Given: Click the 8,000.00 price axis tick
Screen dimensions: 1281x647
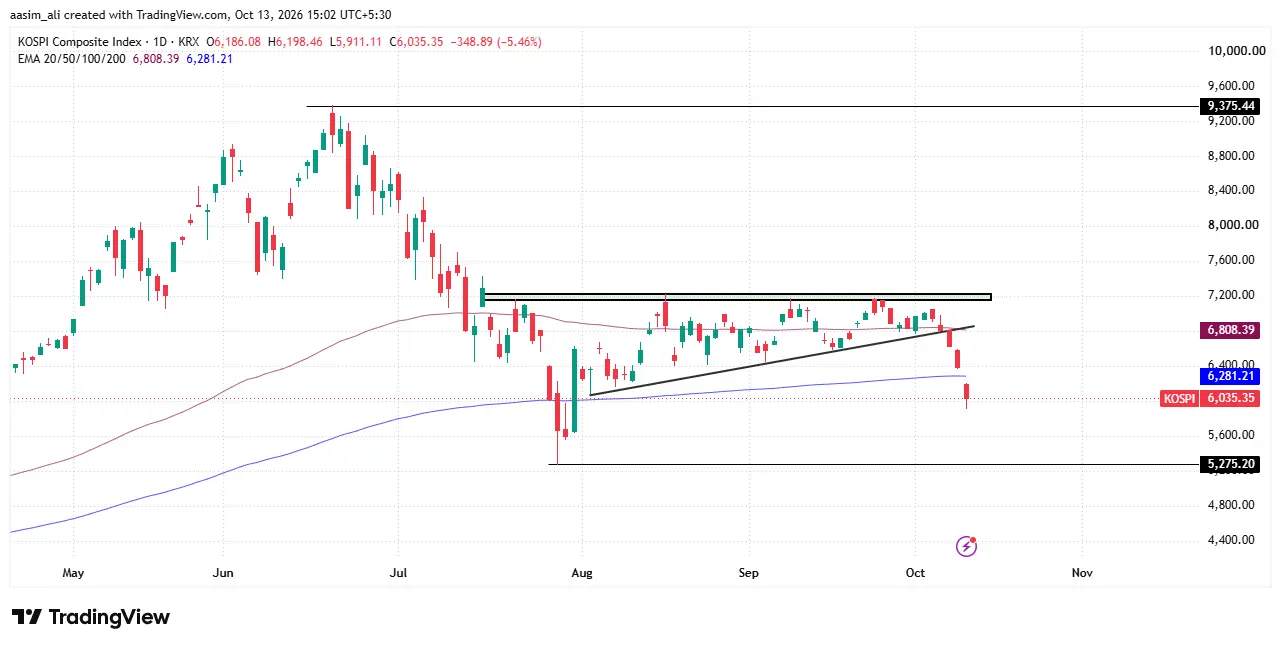Looking at the screenshot, I should 1231,225.
